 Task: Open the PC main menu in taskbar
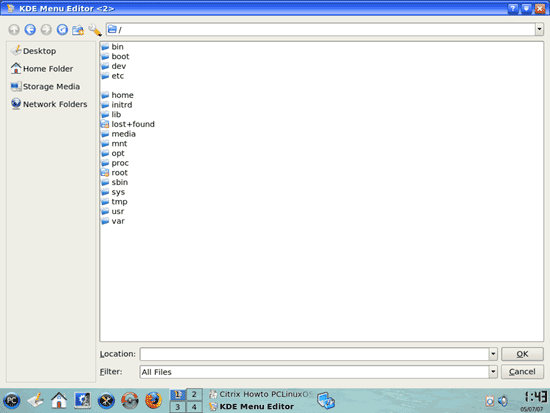12,401
